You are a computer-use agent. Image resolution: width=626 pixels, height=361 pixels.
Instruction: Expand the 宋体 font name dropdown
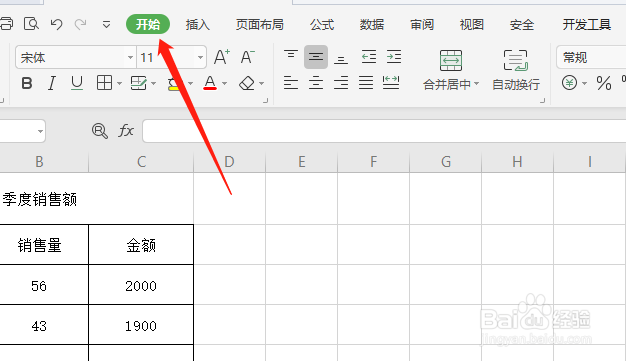(130, 58)
